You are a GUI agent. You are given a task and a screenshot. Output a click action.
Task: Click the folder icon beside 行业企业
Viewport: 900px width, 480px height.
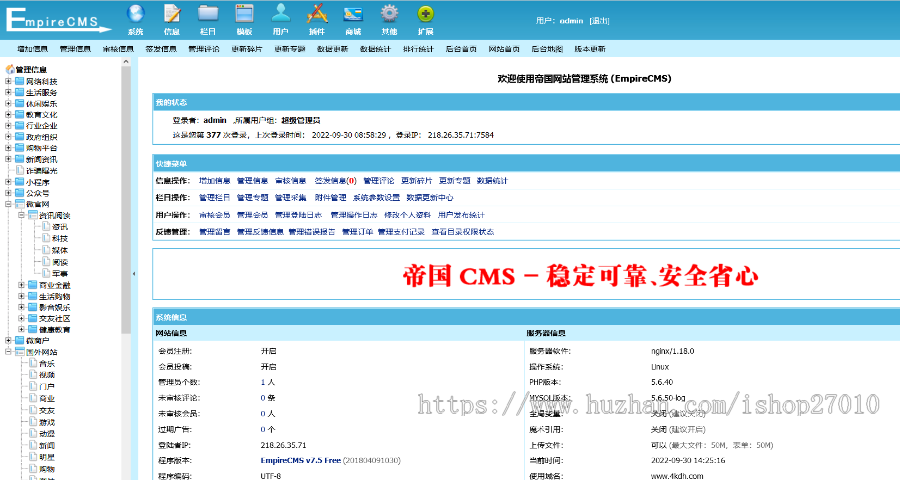pyautogui.click(x=20, y=126)
